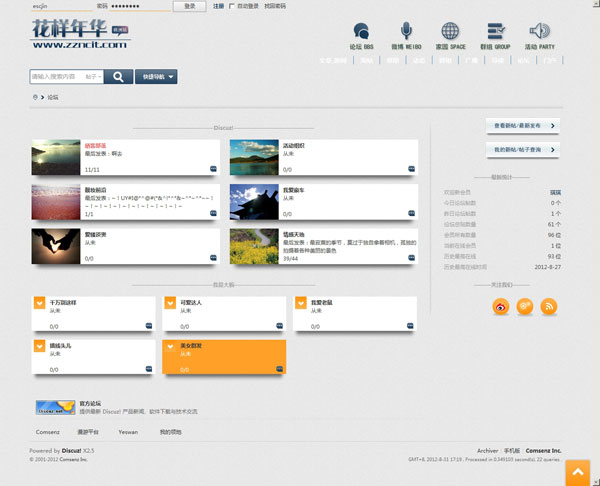Open the Yeswan friend link
The image size is (600, 486).
point(128,432)
